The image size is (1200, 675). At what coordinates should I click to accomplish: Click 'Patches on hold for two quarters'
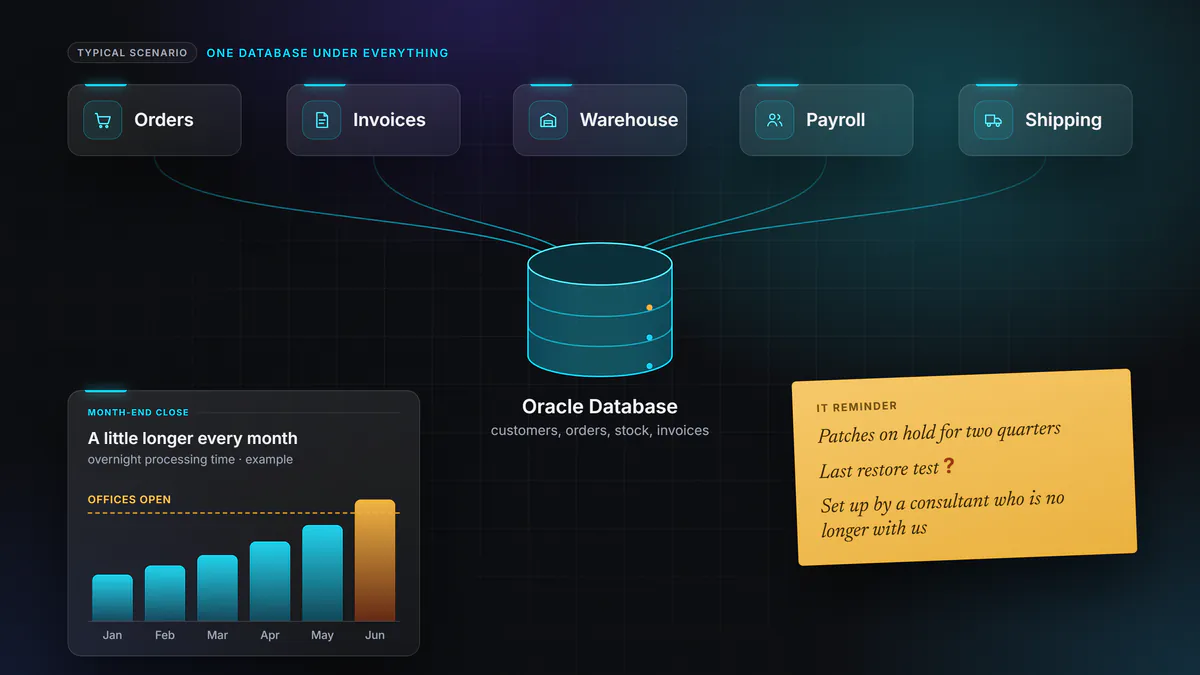click(x=939, y=434)
